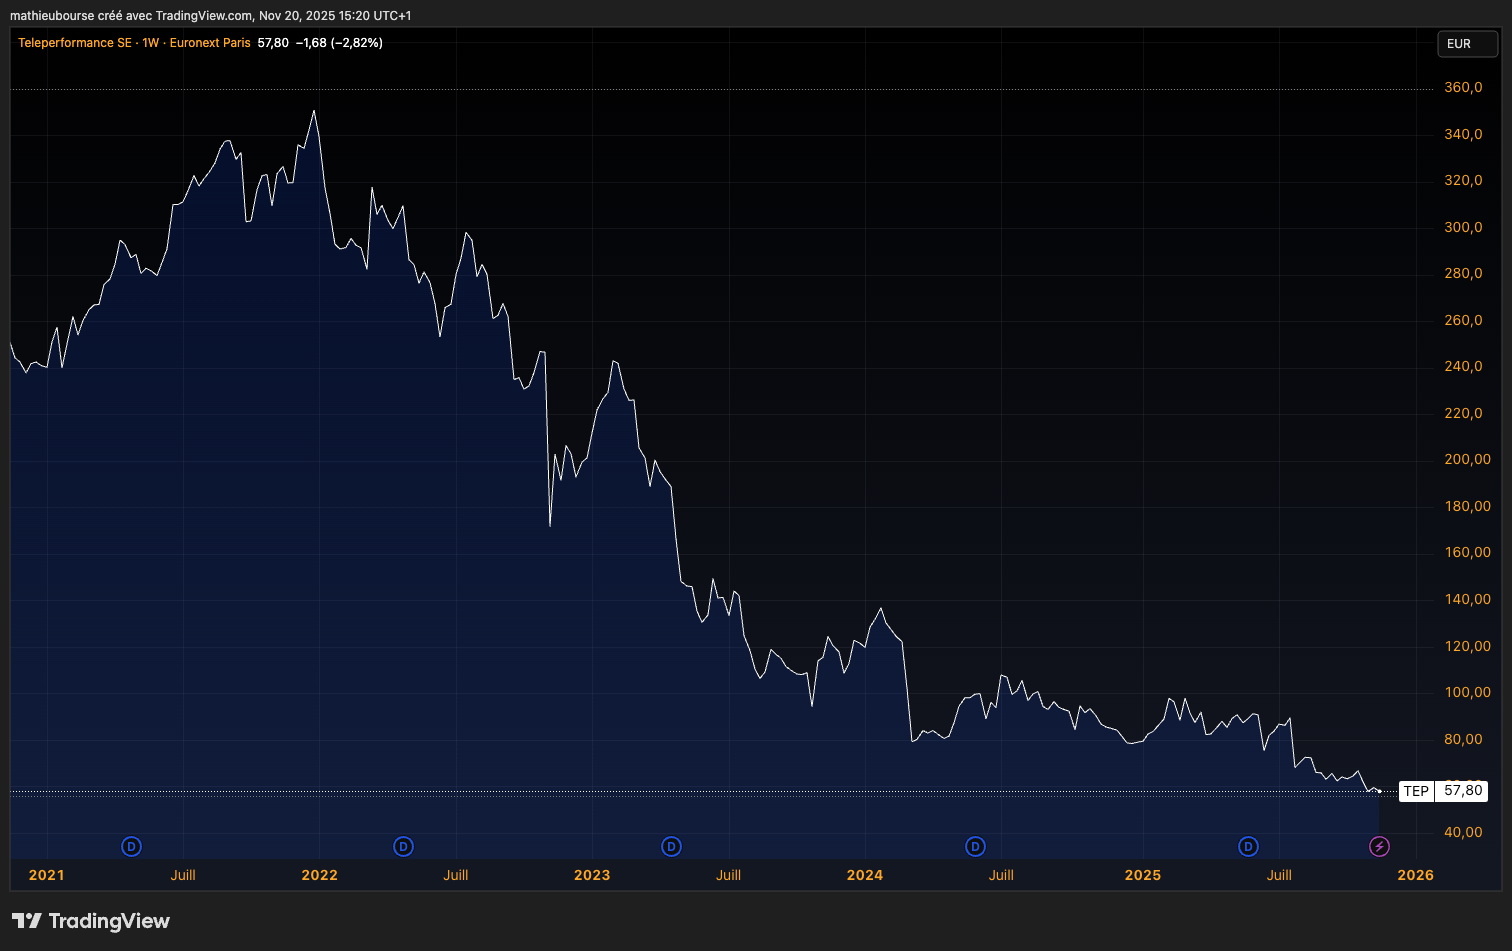Click the 360,0 price axis label
Screen dimensions: 1512x951
[x=1464, y=88]
